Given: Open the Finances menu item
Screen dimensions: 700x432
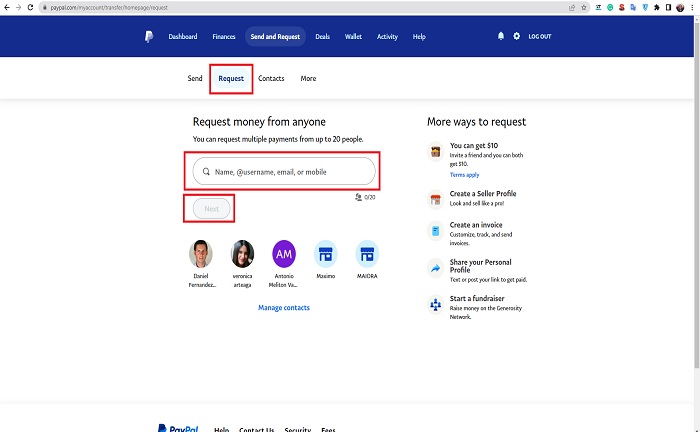Looking at the screenshot, I should 224,37.
